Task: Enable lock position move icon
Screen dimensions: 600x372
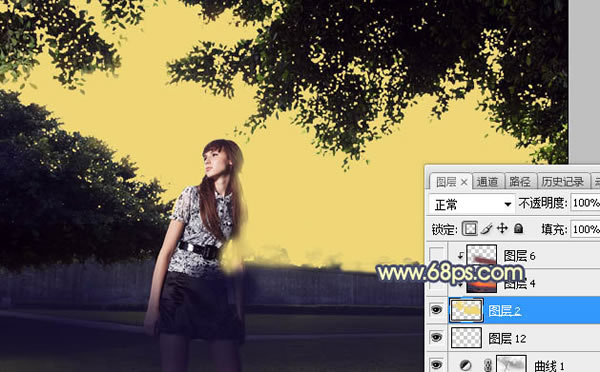Action: point(502,229)
